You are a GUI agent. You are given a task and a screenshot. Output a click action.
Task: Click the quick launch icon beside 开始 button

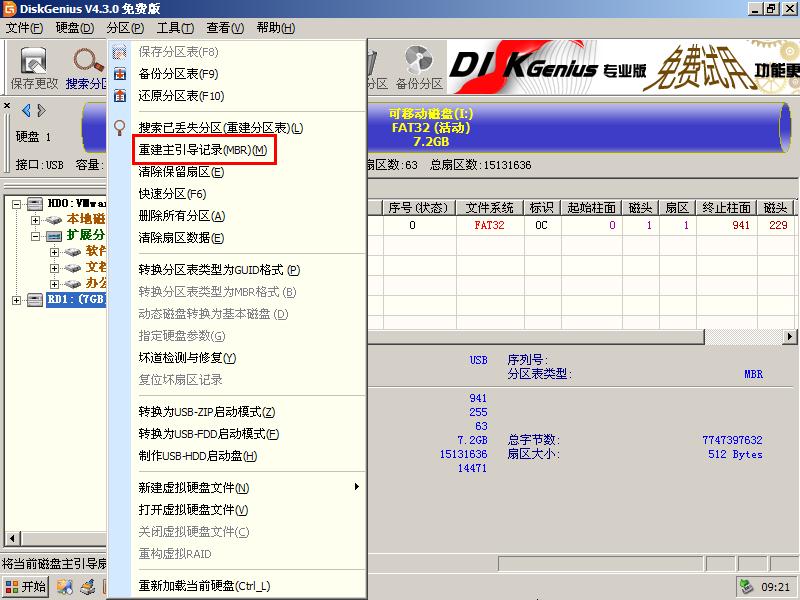64,587
